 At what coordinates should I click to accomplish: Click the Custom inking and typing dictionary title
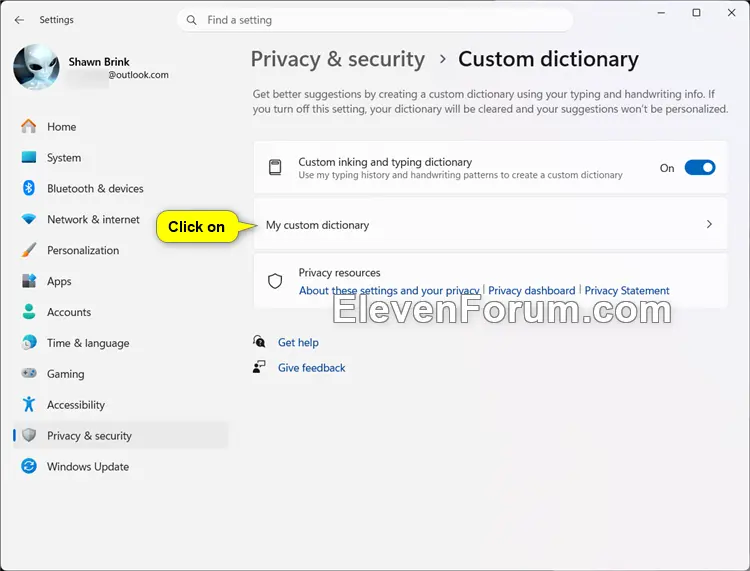pyautogui.click(x=385, y=162)
